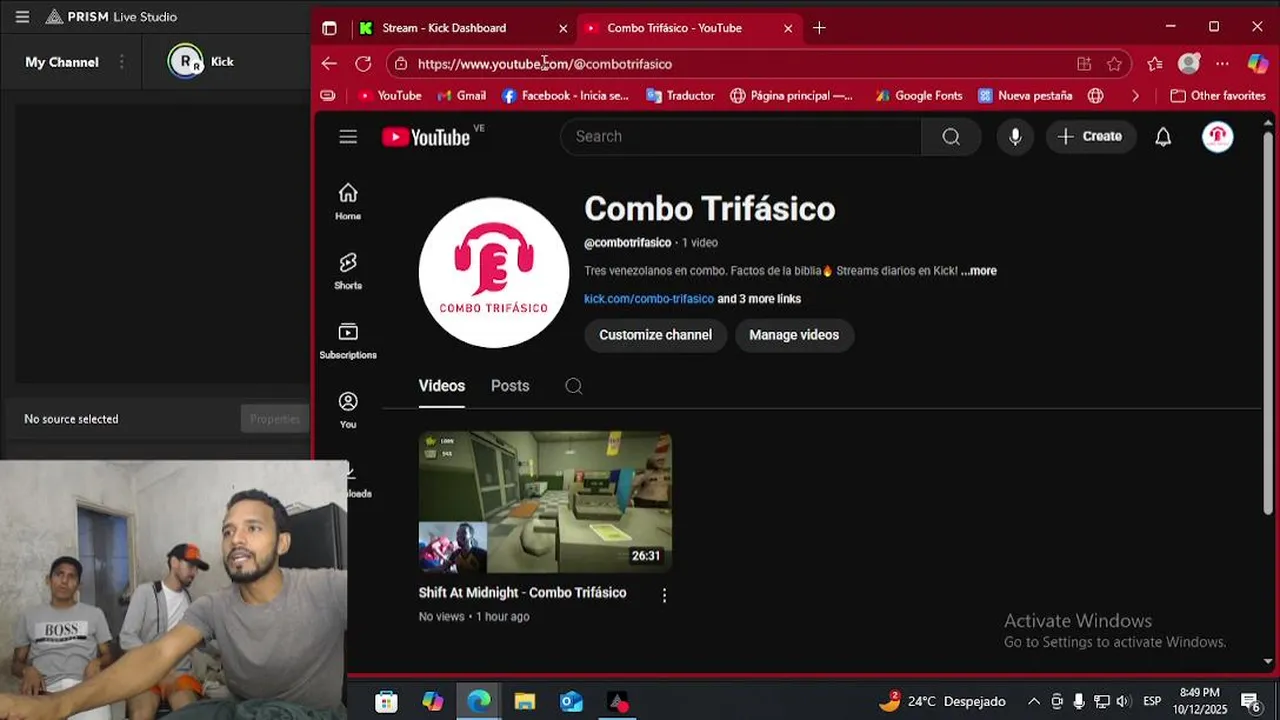The height and width of the screenshot is (720, 1280).
Task: Click the YouTube search input field
Action: point(741,137)
